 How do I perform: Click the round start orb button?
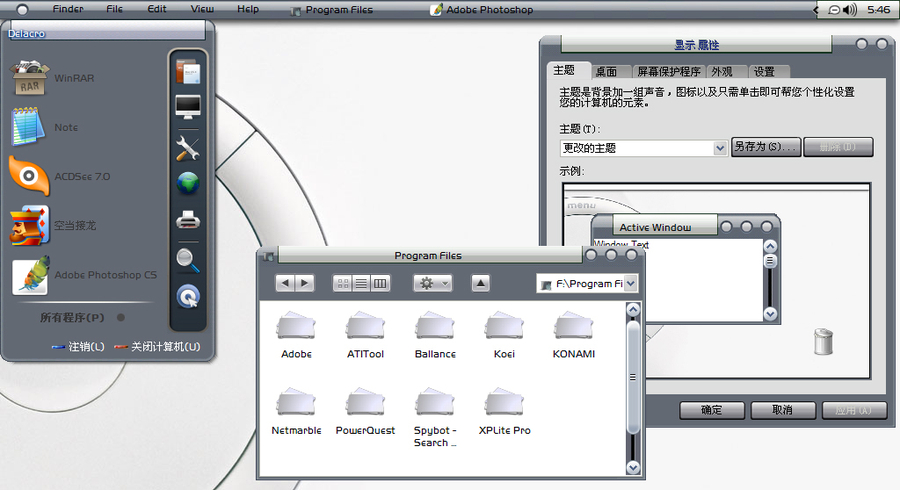[22, 9]
